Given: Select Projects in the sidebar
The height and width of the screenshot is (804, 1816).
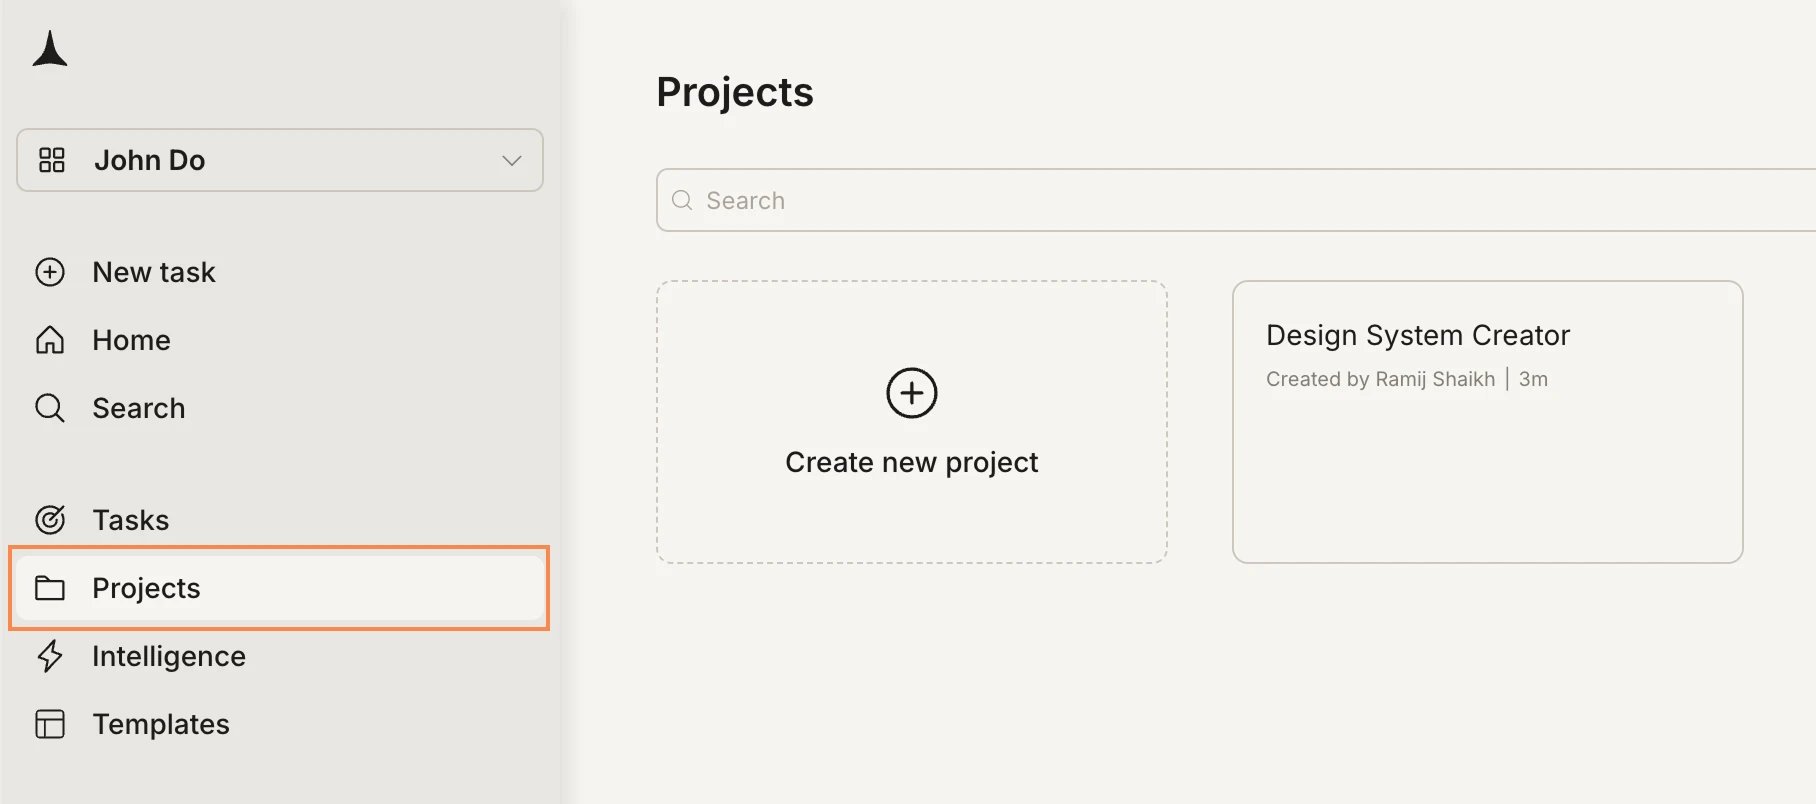Looking at the screenshot, I should 280,588.
